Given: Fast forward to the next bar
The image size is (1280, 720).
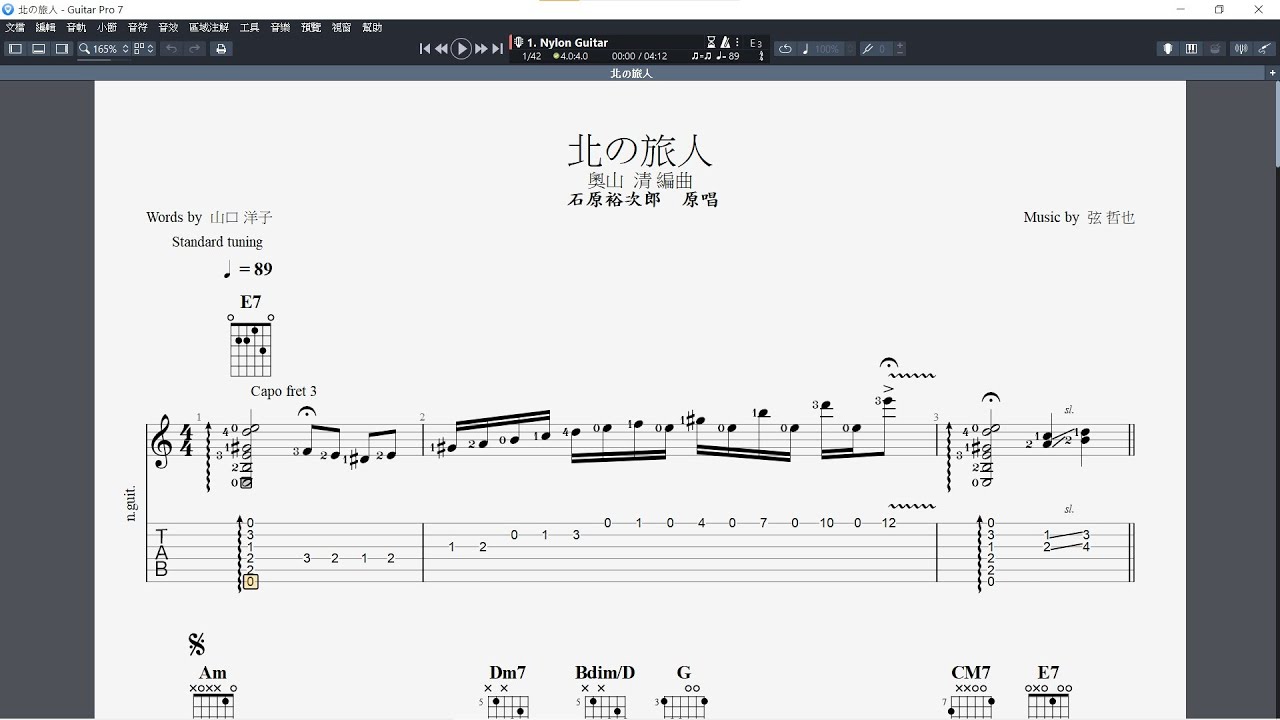Looking at the screenshot, I should point(481,49).
